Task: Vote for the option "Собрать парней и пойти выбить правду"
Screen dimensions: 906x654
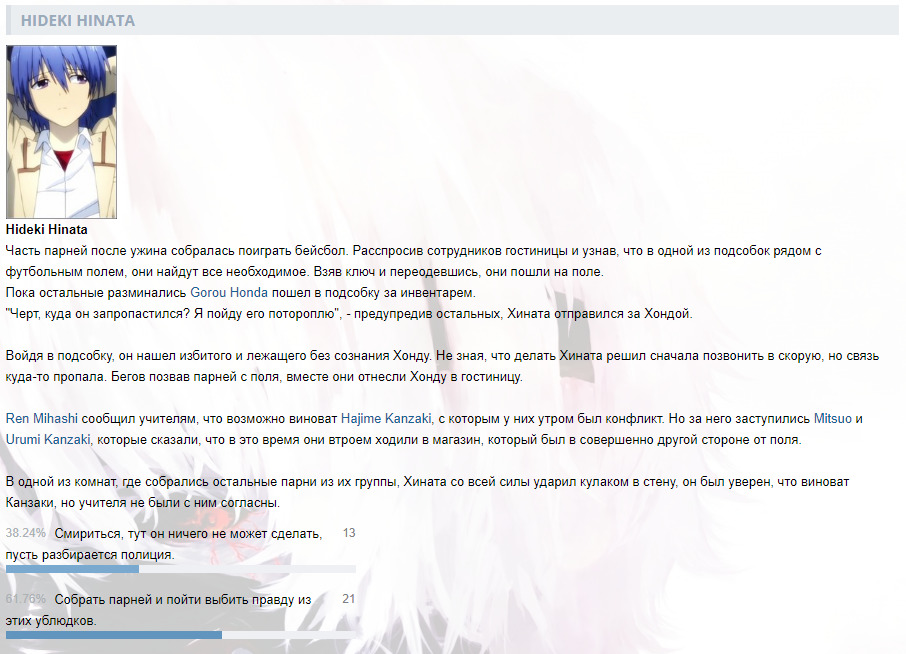Action: (x=182, y=600)
